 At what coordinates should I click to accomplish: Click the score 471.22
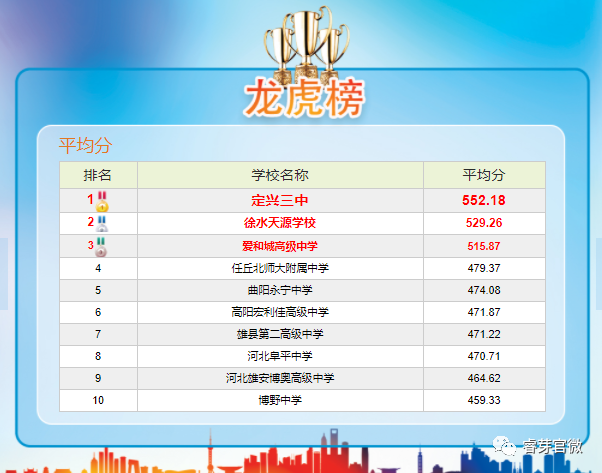(x=484, y=334)
